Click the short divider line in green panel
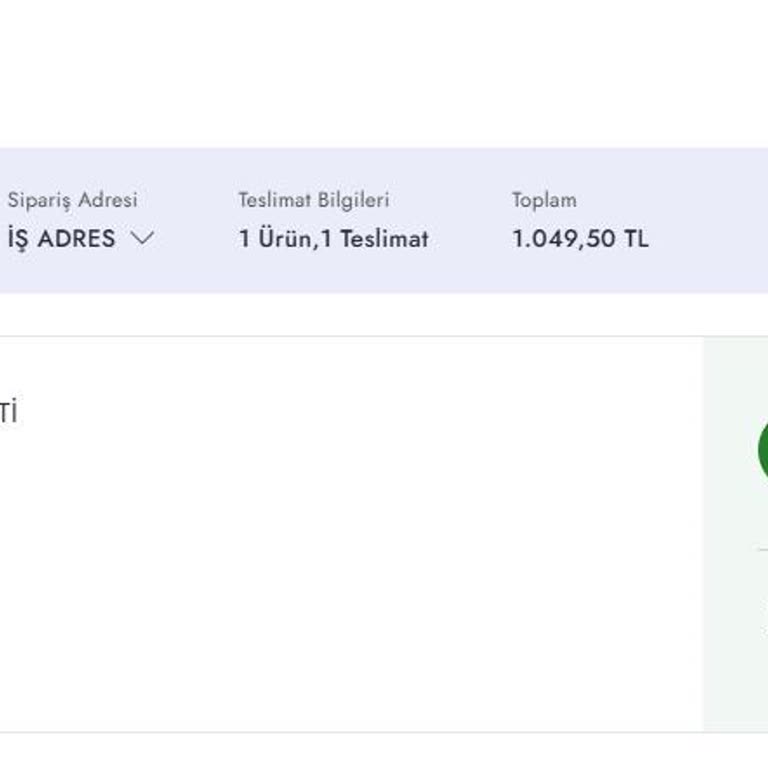 point(762,549)
